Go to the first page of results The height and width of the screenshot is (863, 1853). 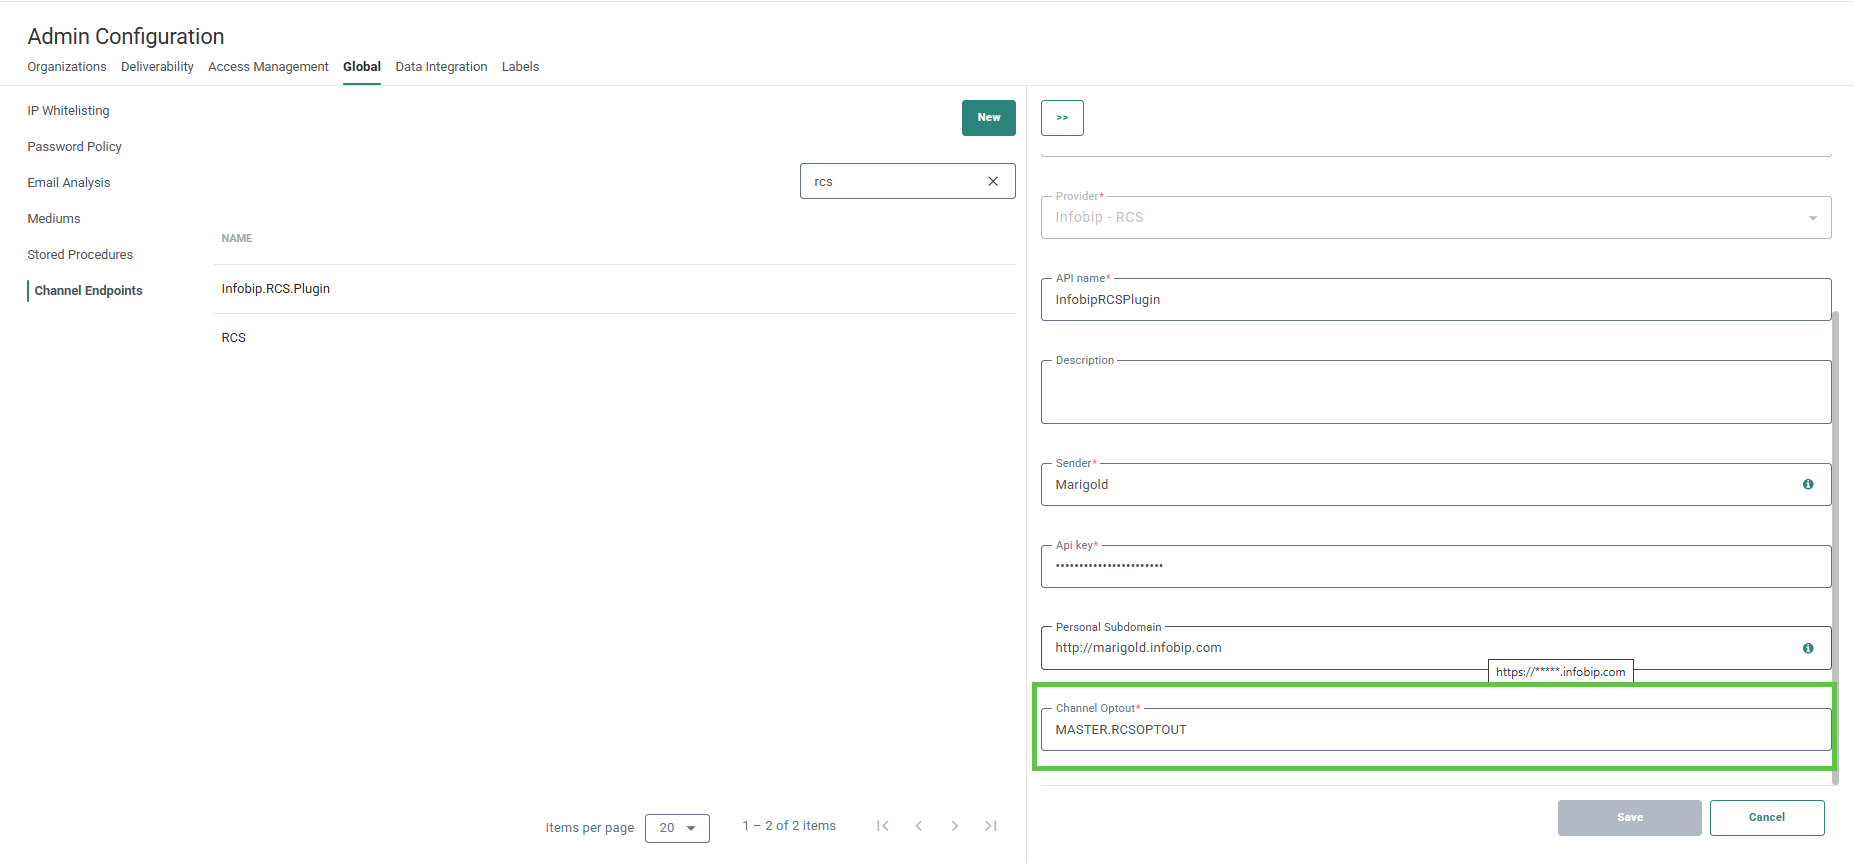tap(882, 826)
